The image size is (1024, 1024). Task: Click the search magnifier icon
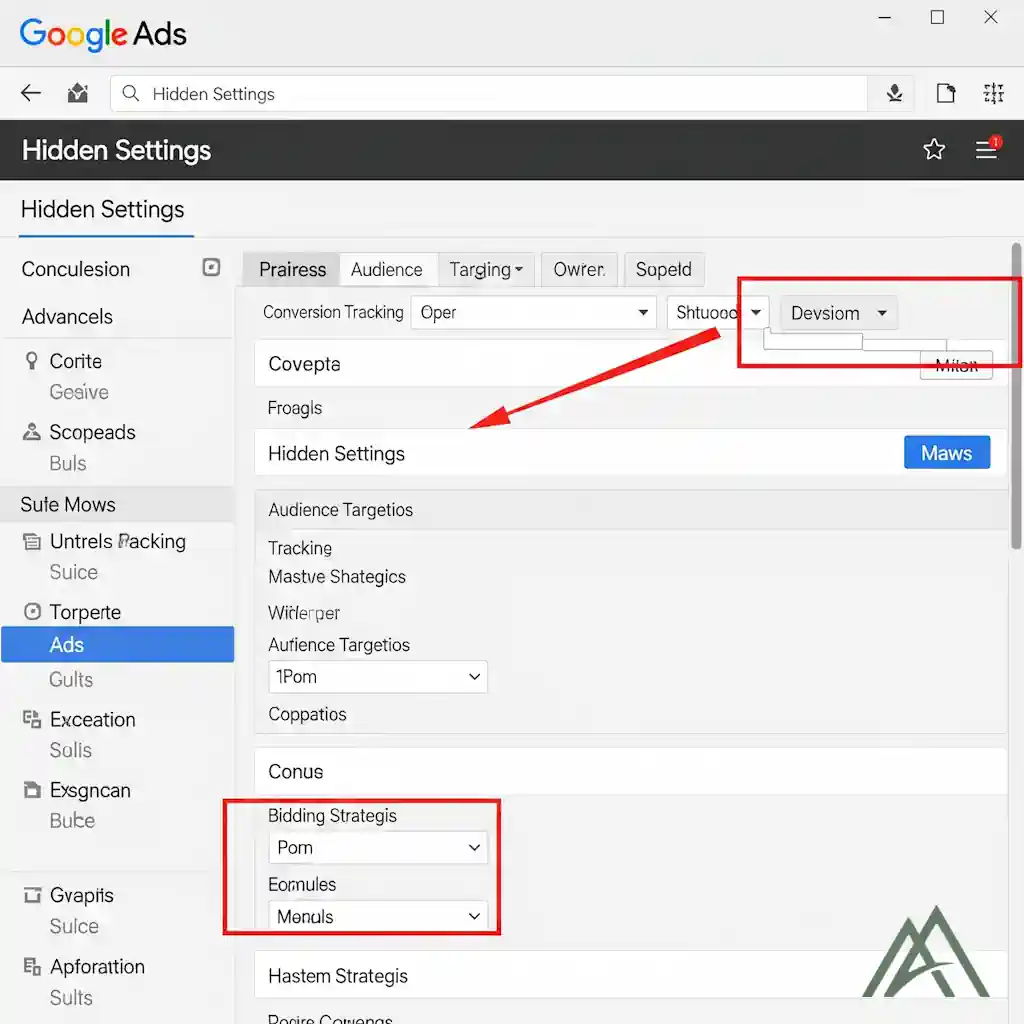point(131,93)
